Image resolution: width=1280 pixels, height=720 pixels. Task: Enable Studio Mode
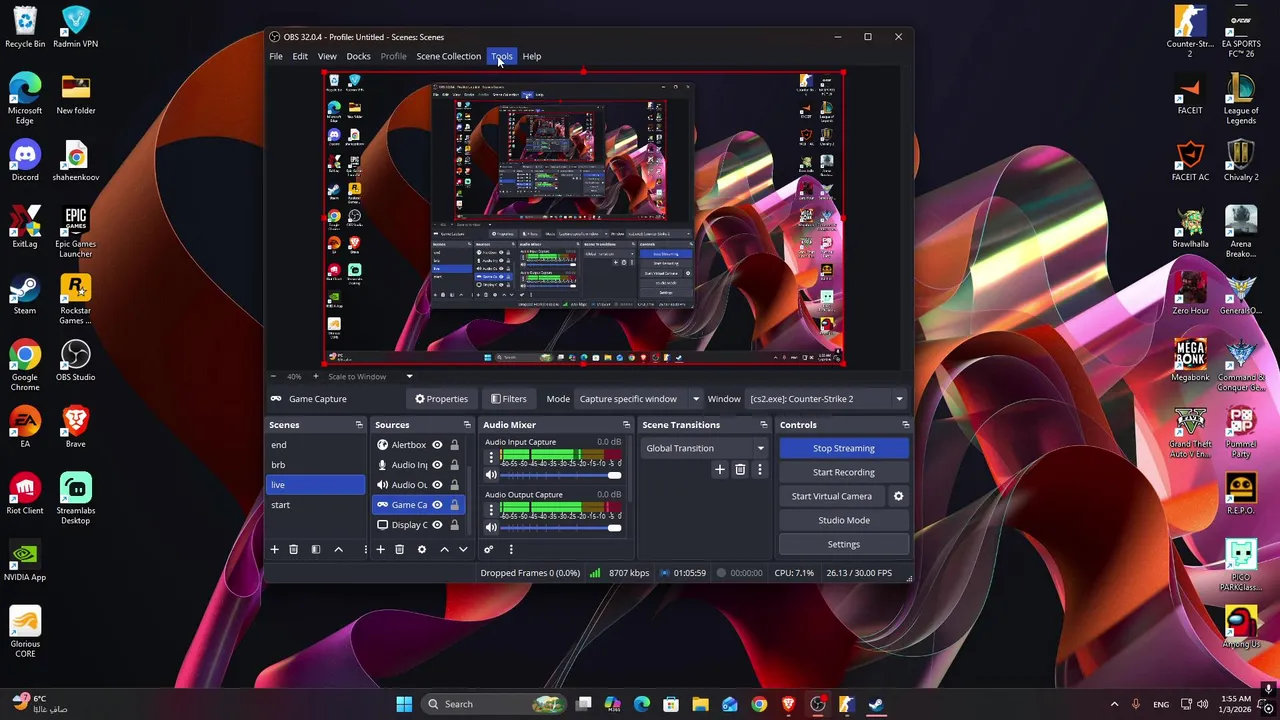click(844, 520)
